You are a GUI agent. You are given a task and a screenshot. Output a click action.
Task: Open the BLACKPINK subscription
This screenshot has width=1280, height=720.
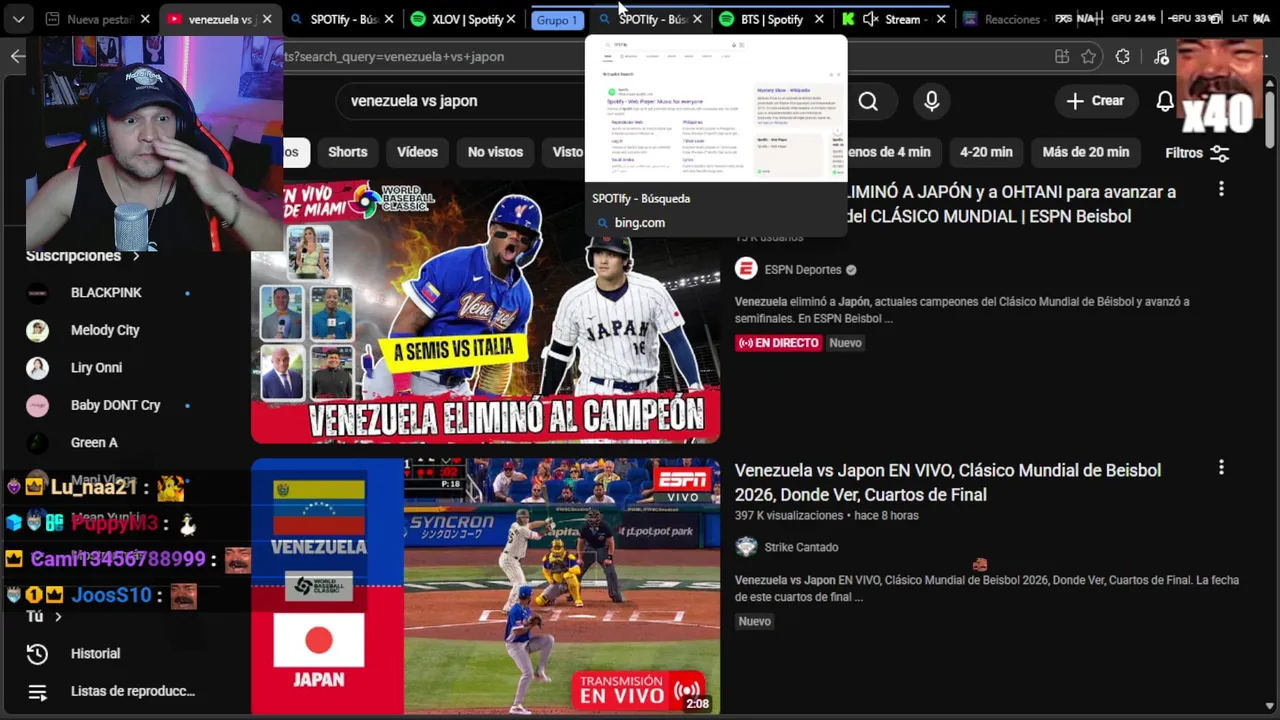(106, 293)
